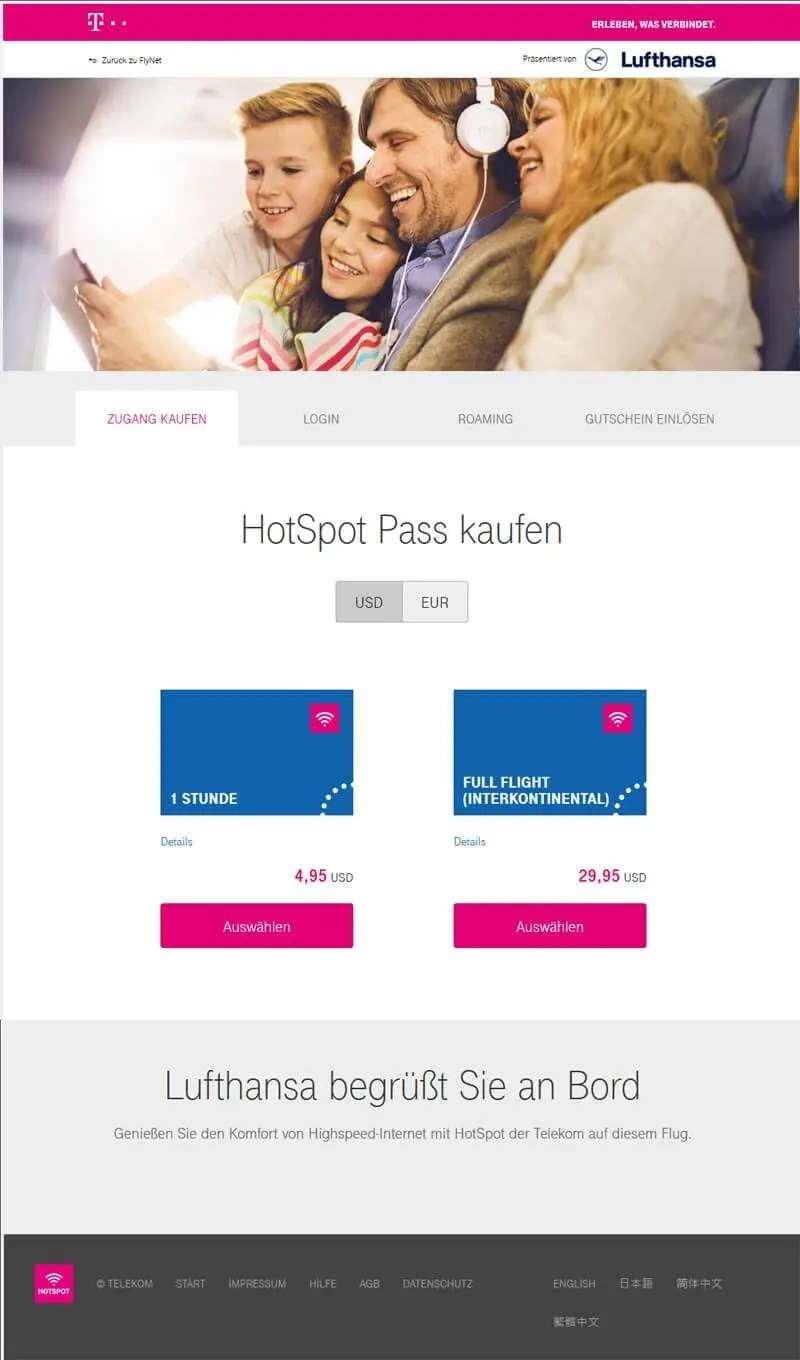Open the Roaming tab
The width and height of the screenshot is (800, 1360).
point(485,419)
